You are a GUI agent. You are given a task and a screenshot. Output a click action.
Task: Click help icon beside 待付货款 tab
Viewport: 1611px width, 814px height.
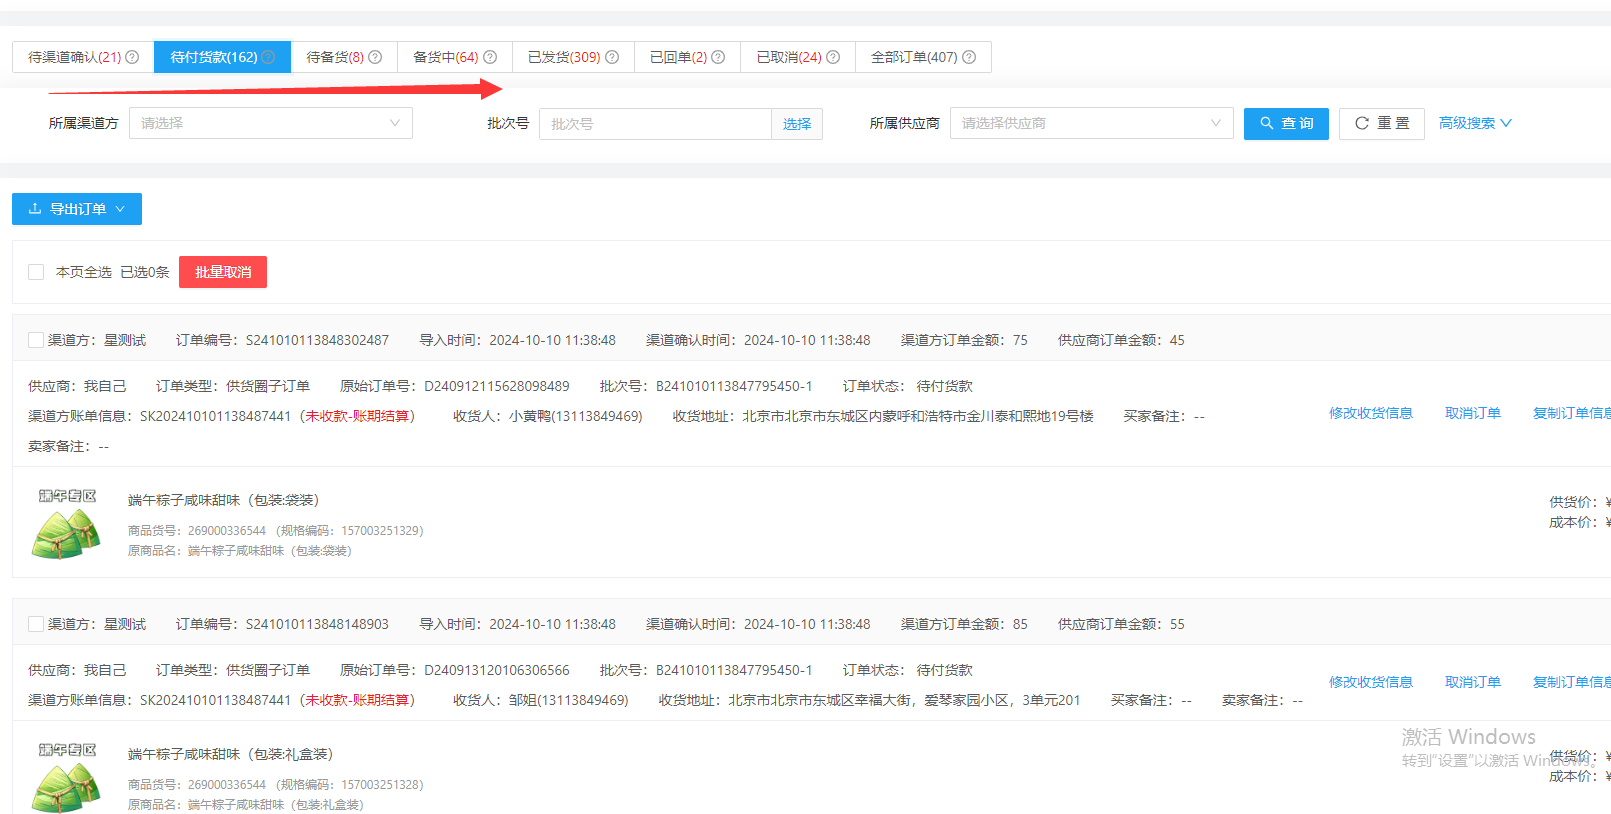(268, 57)
